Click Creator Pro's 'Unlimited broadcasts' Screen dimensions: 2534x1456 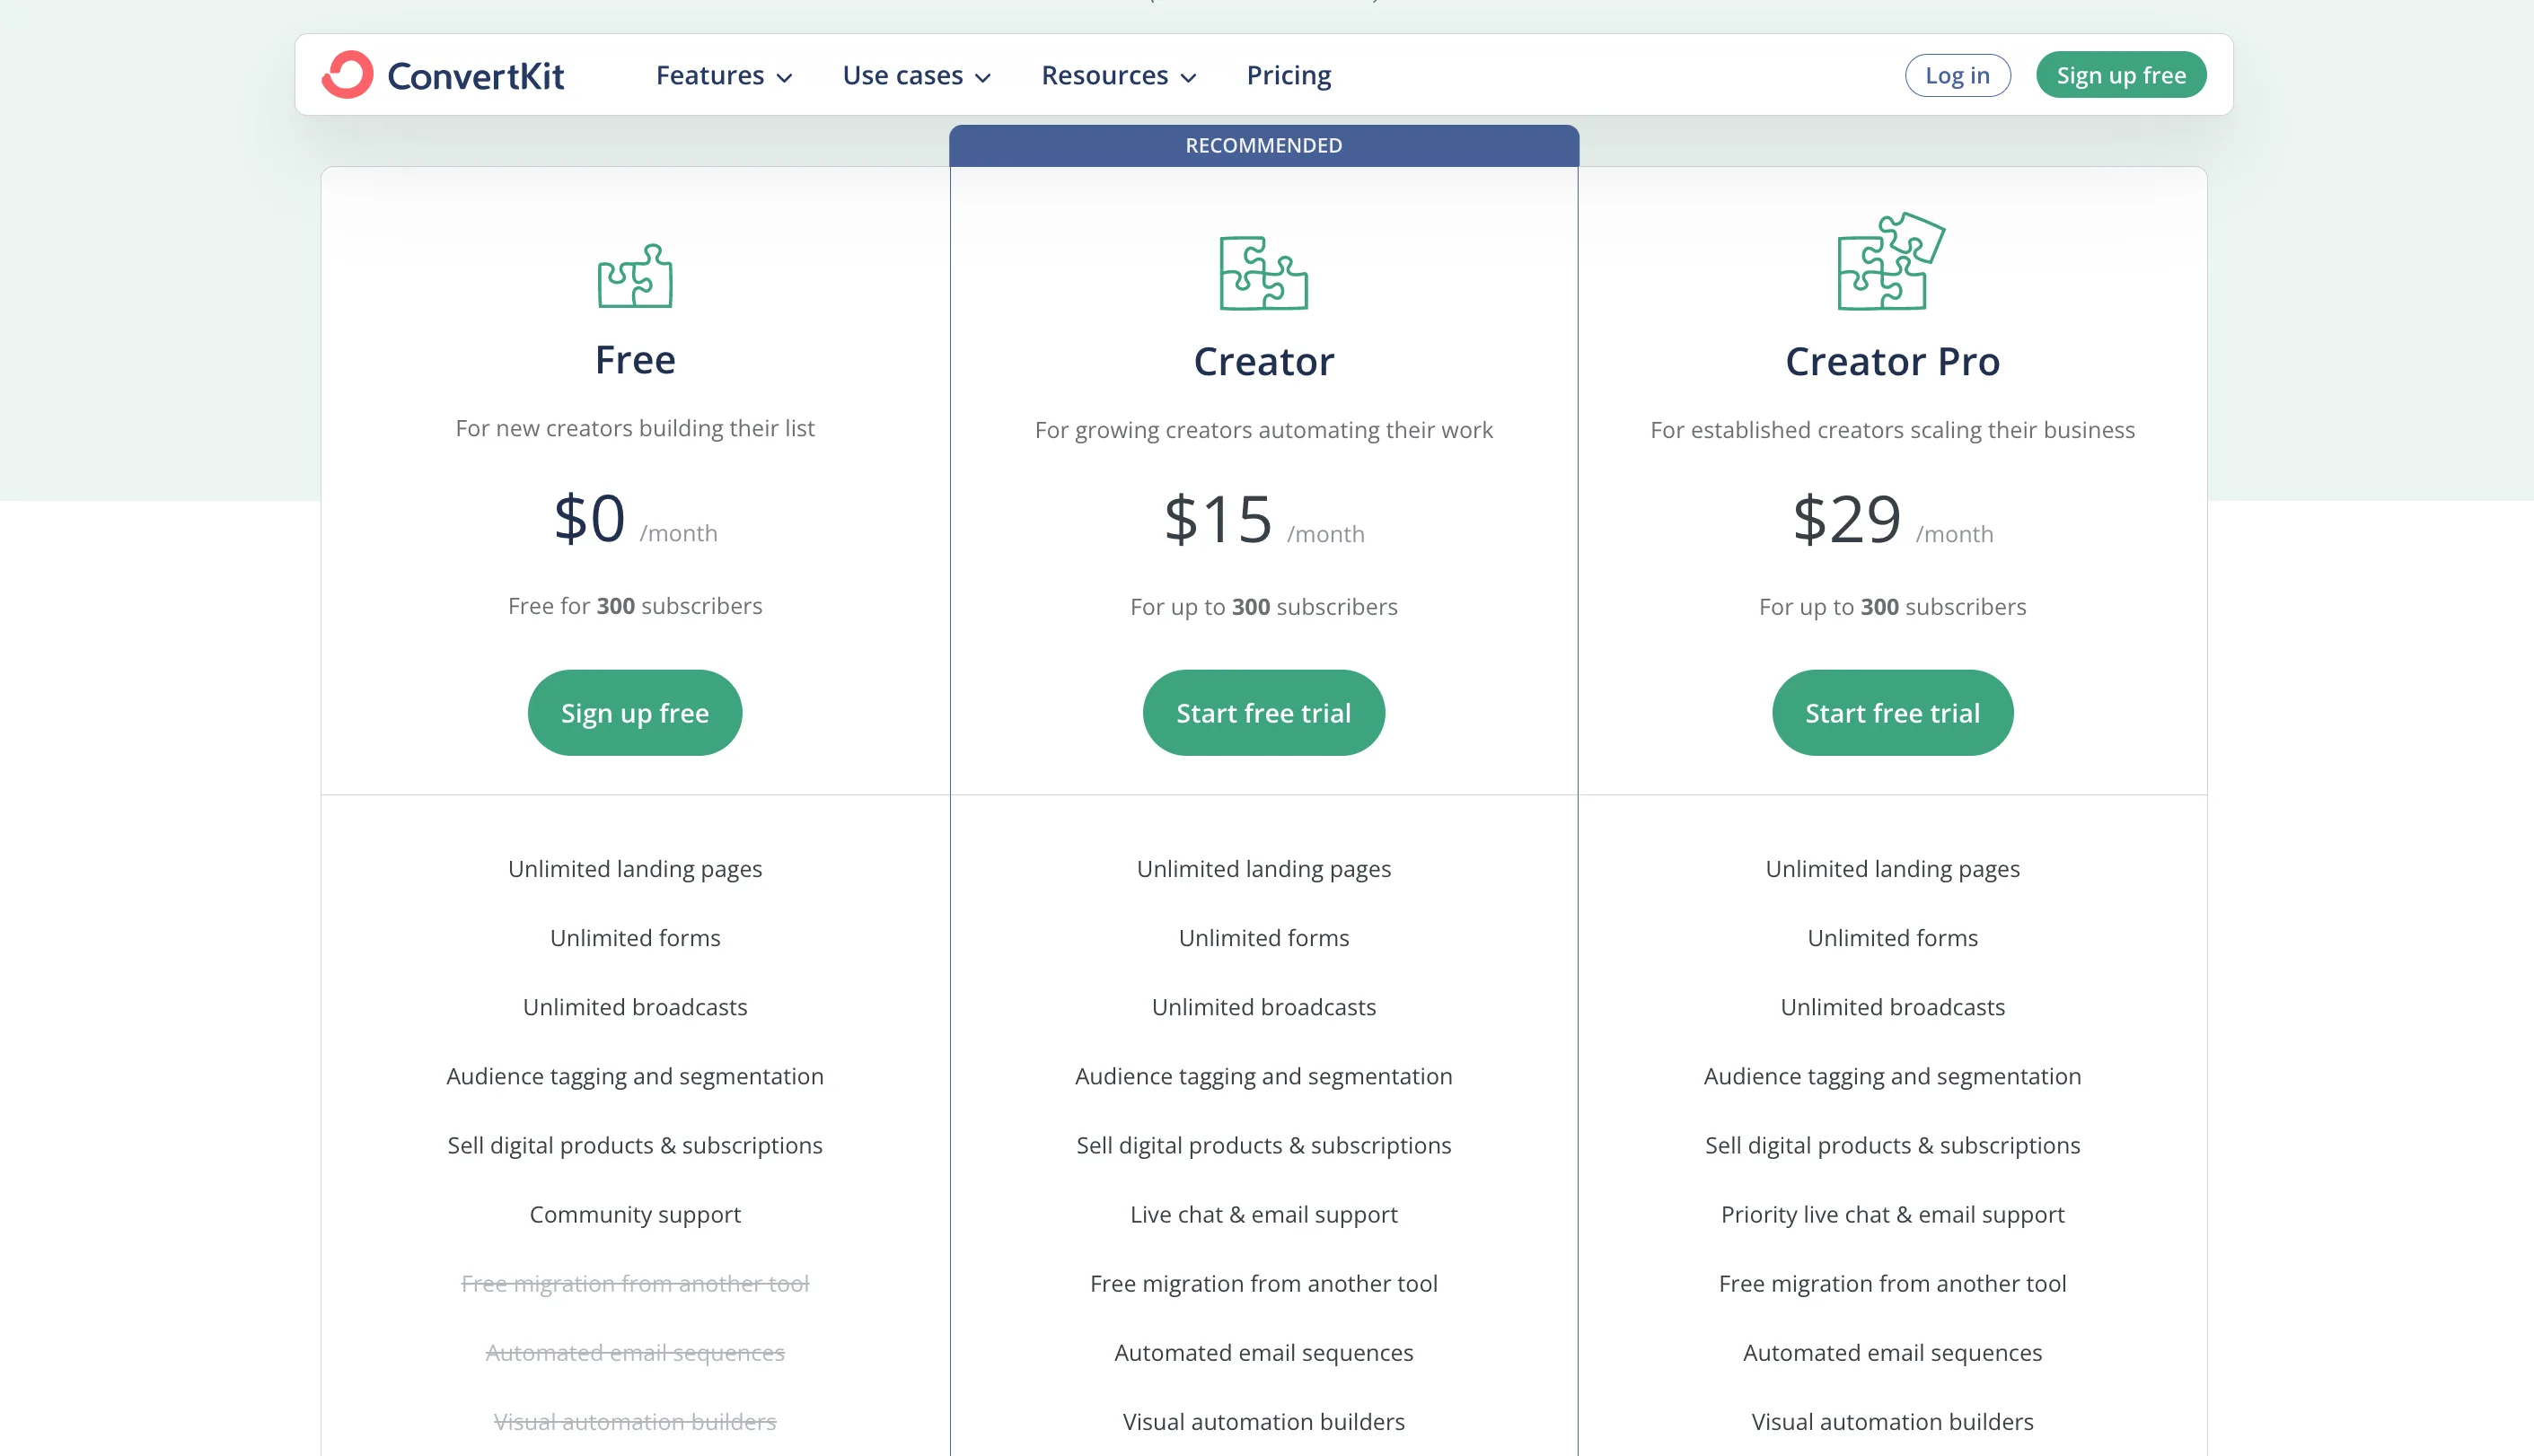pos(1892,1007)
